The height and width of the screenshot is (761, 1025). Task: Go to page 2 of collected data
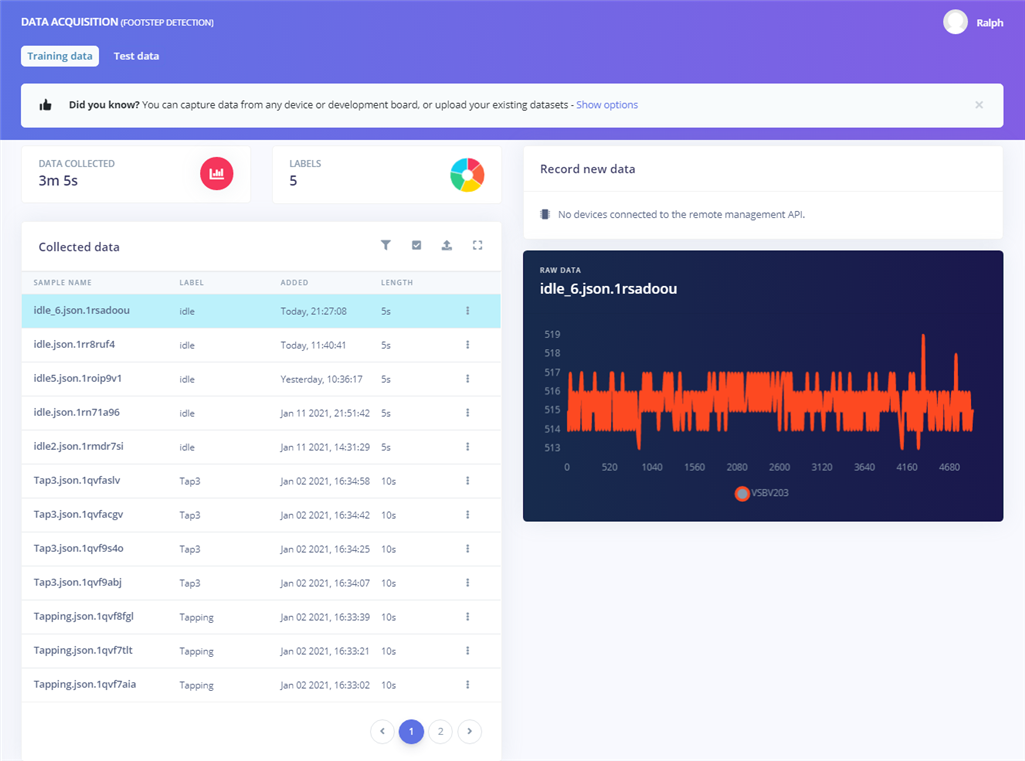[441, 731]
